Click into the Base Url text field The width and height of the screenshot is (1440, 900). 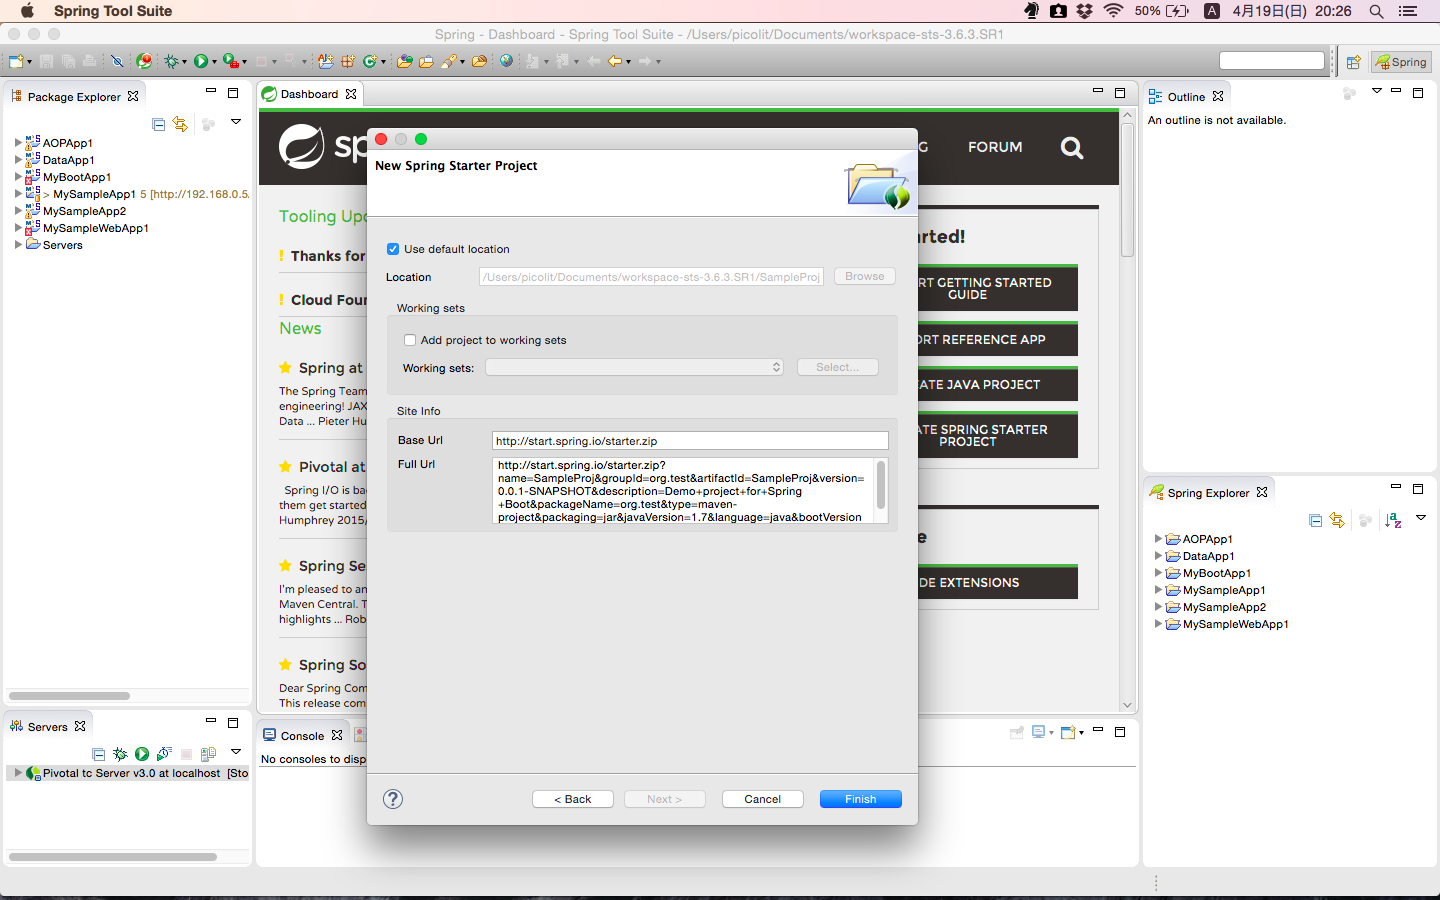pyautogui.click(x=689, y=441)
